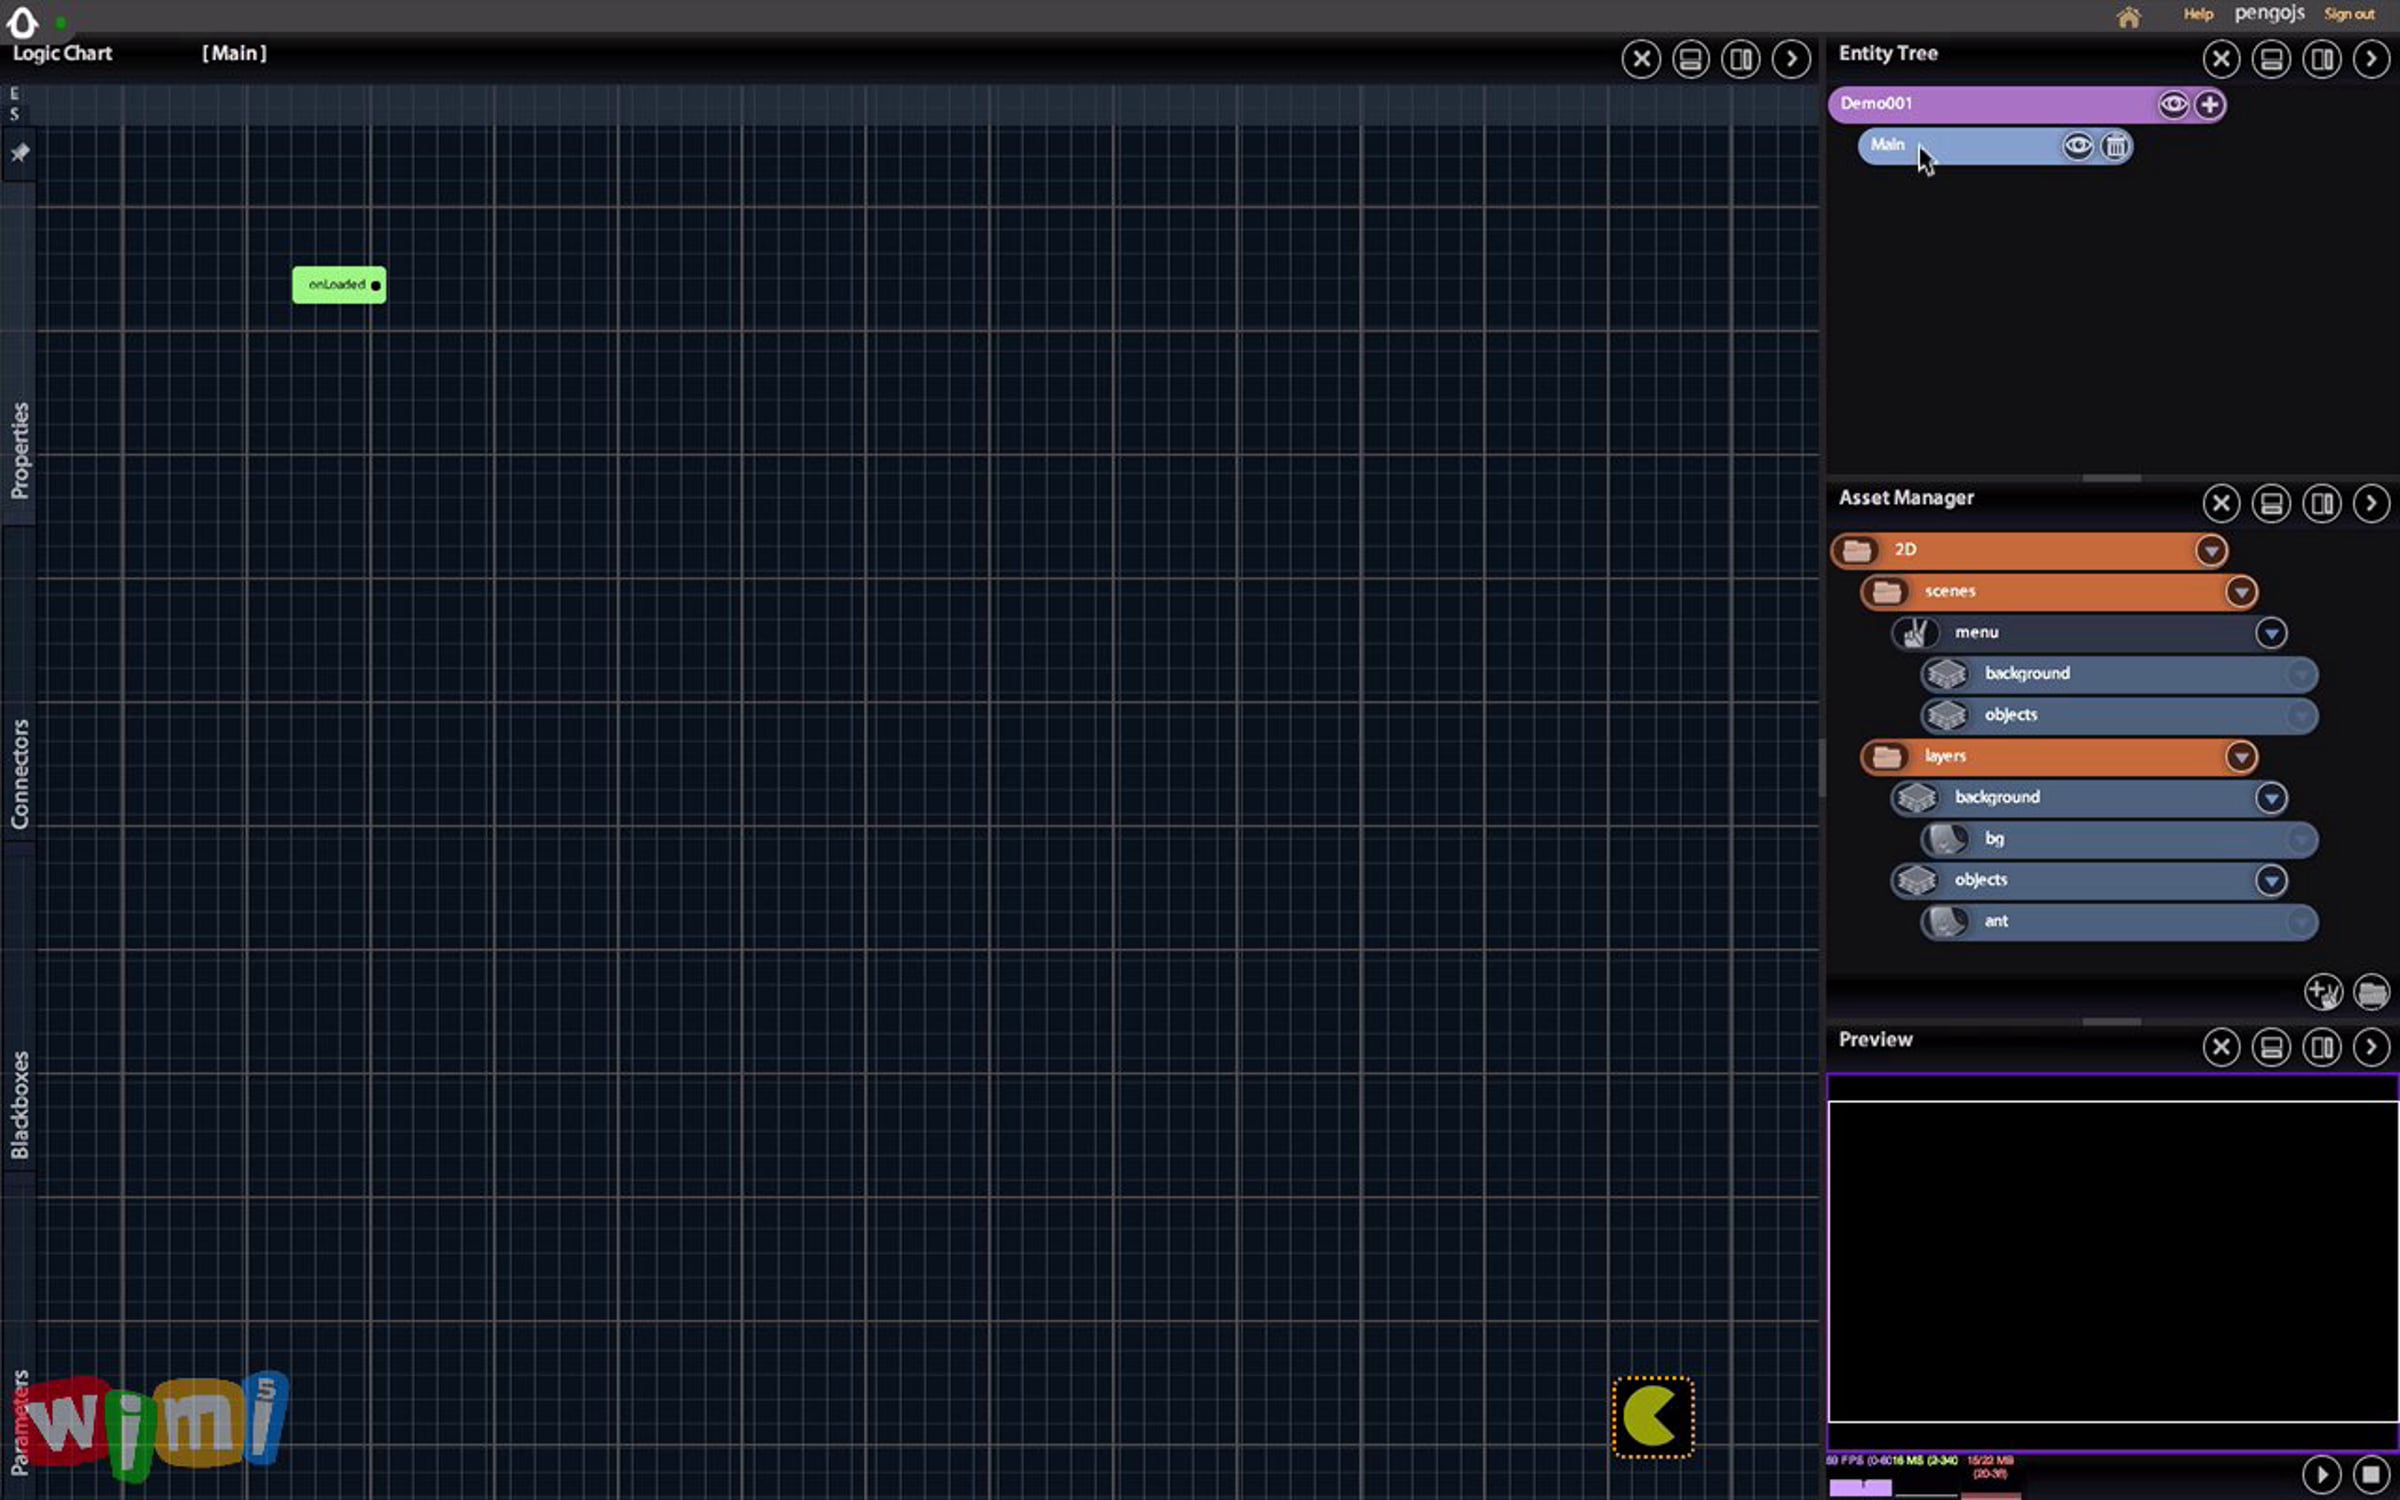Delete the Main entity with trash icon
This screenshot has width=2400, height=1500.
pyautogui.click(x=2115, y=146)
